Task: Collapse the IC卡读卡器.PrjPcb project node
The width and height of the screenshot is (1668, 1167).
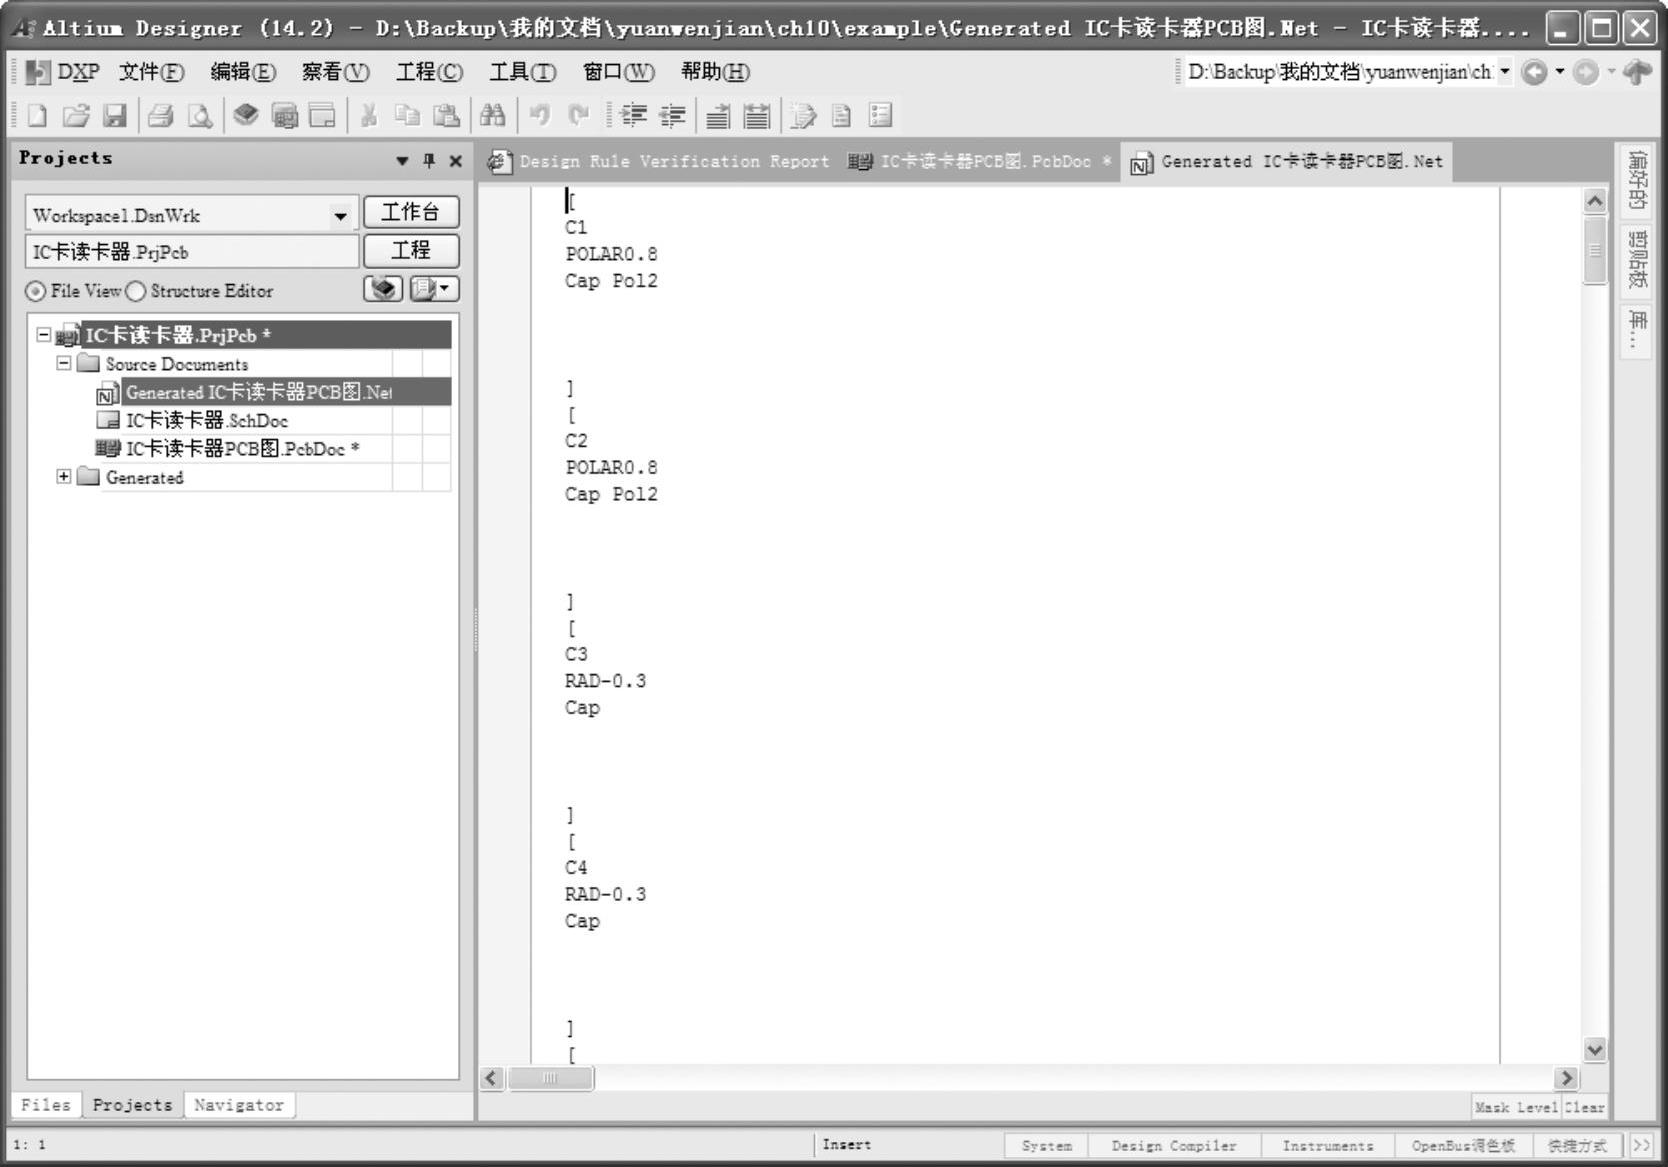Action: click(x=43, y=334)
